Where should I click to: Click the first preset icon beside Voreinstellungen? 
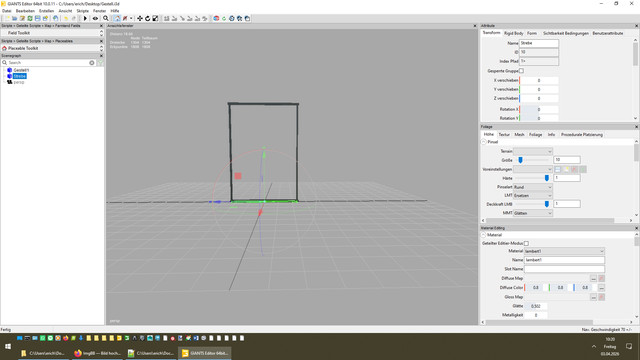(x=558, y=169)
